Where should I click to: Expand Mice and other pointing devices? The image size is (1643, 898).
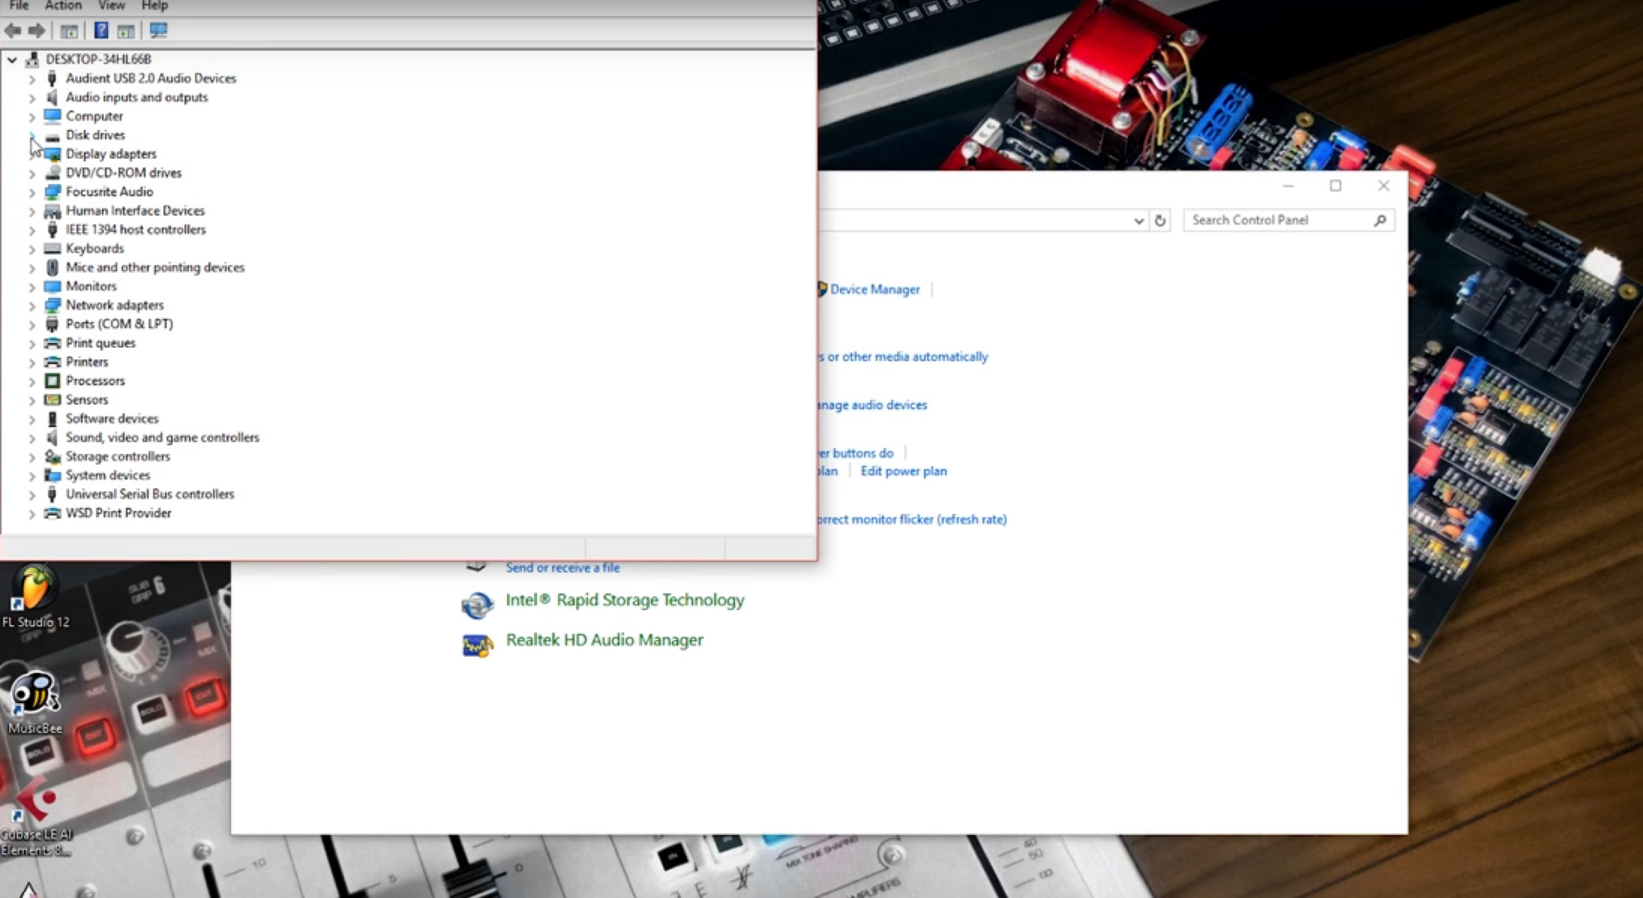pos(31,268)
